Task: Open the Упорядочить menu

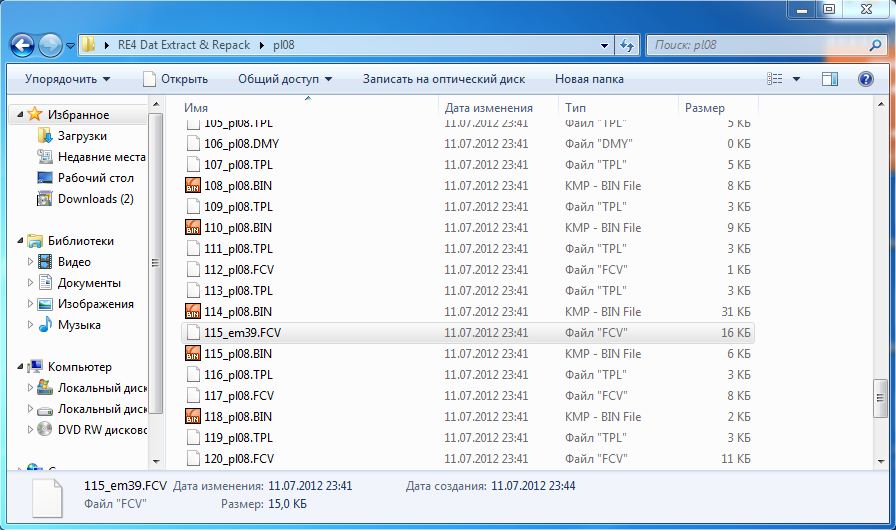Action: coord(67,79)
